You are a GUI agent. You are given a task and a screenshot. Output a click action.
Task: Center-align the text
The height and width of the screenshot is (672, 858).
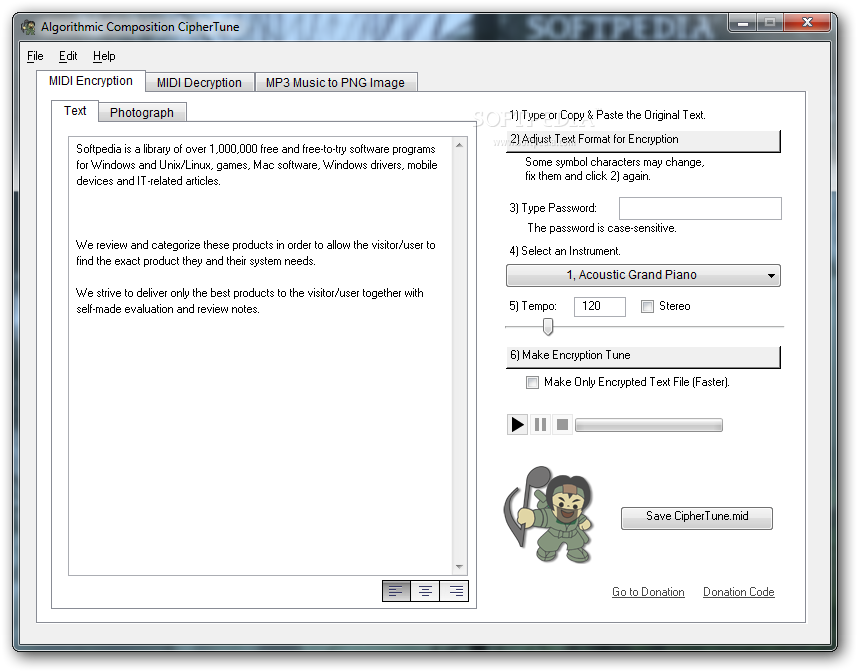(425, 591)
